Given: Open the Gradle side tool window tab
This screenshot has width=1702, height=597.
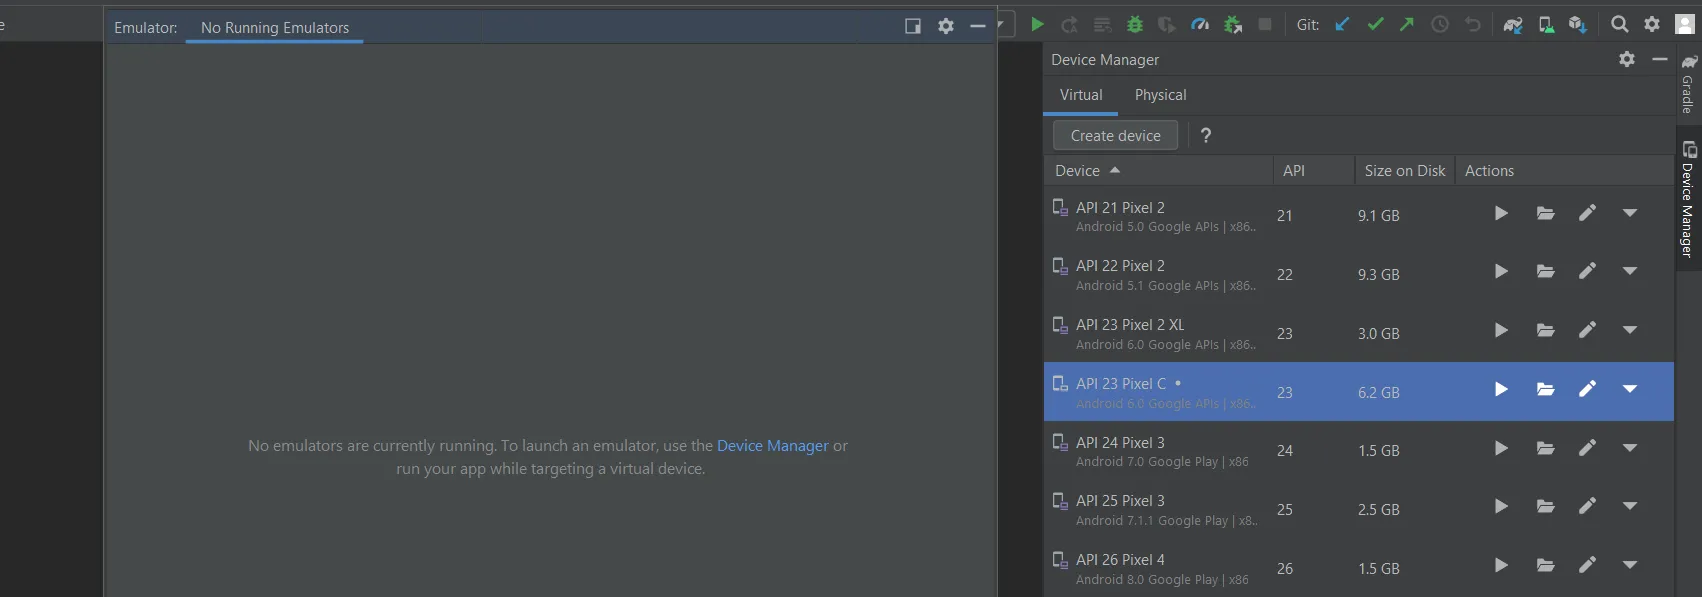Looking at the screenshot, I should 1688,84.
